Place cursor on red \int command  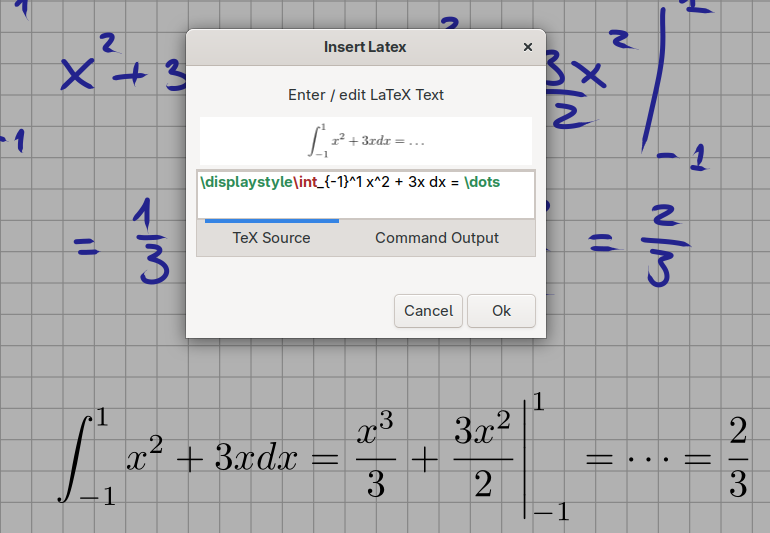pyautogui.click(x=305, y=182)
